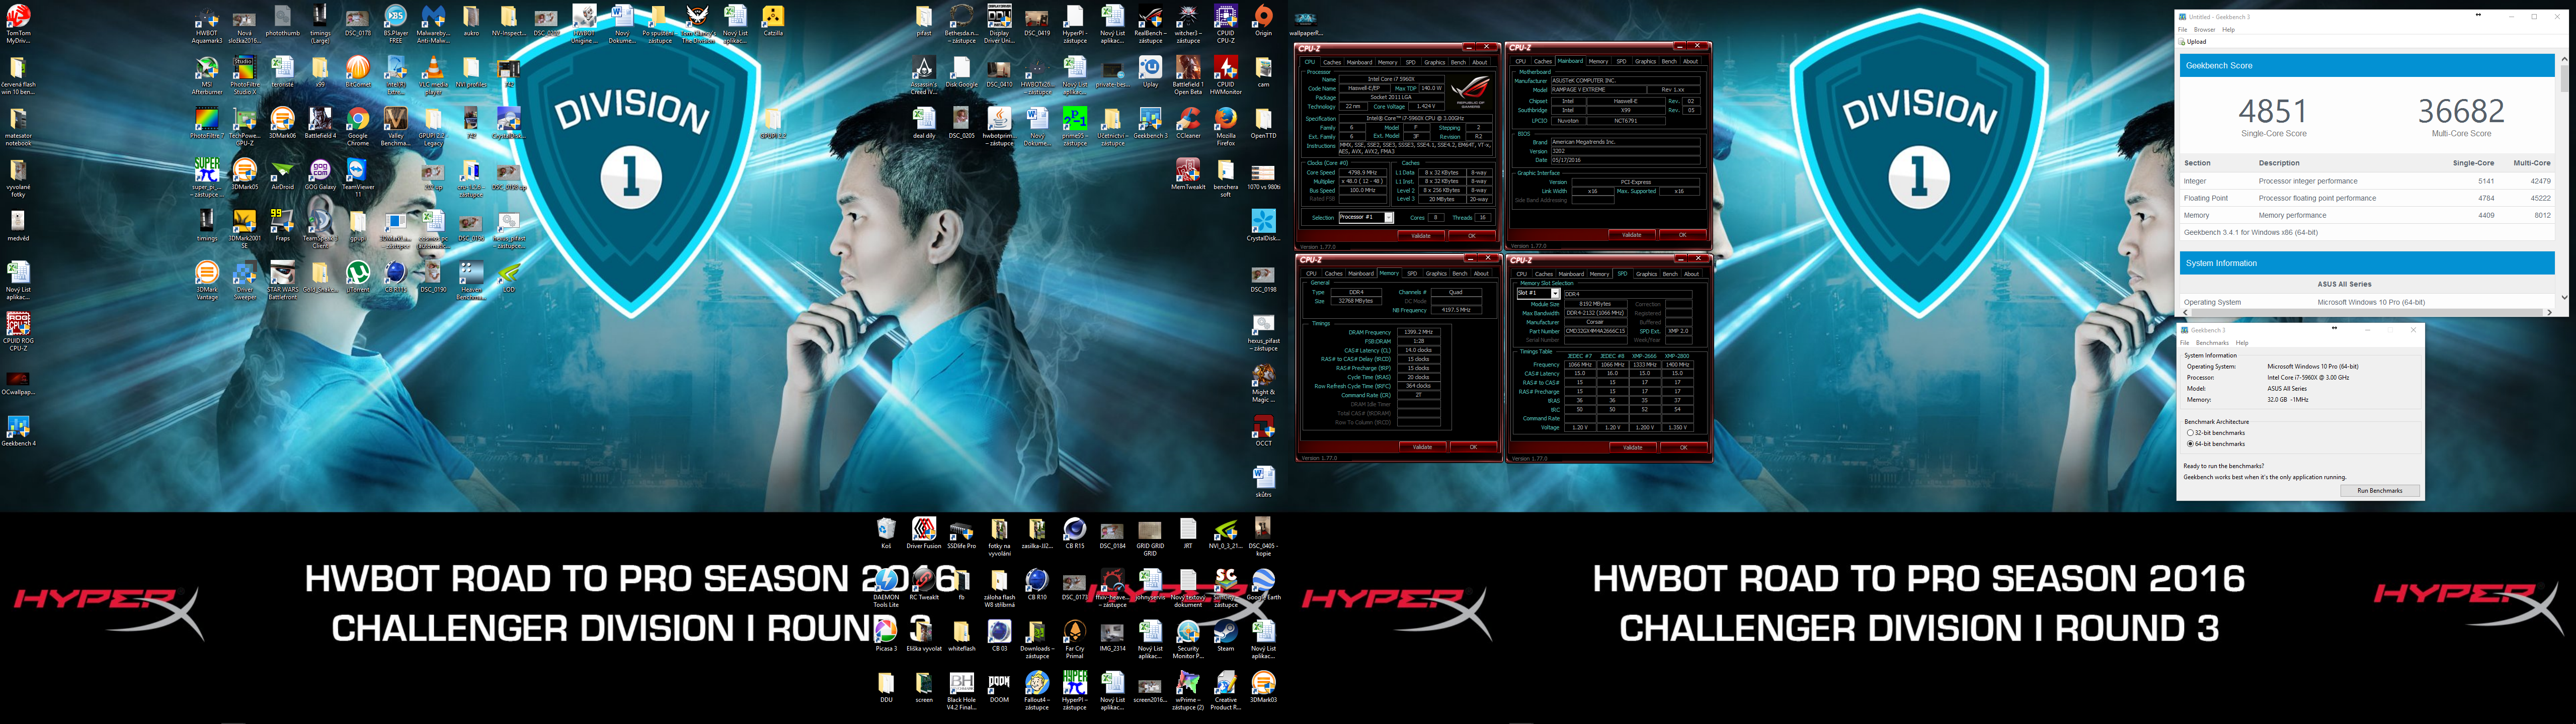The height and width of the screenshot is (724, 2576).
Task: Open the Benchmarks menu in Geekbench 3
Action: tap(2212, 343)
